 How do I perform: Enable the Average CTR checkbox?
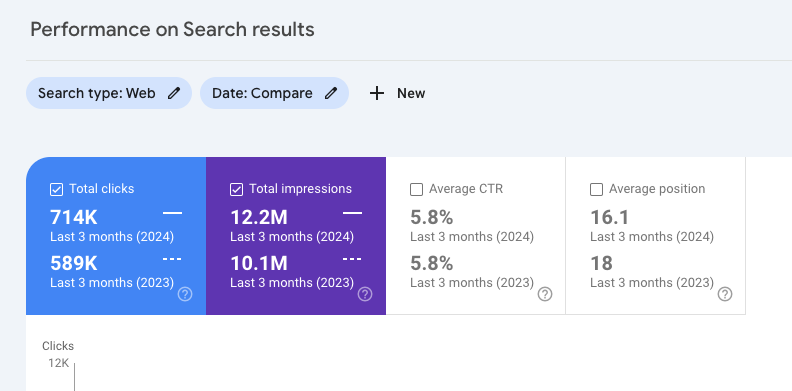[x=417, y=189]
